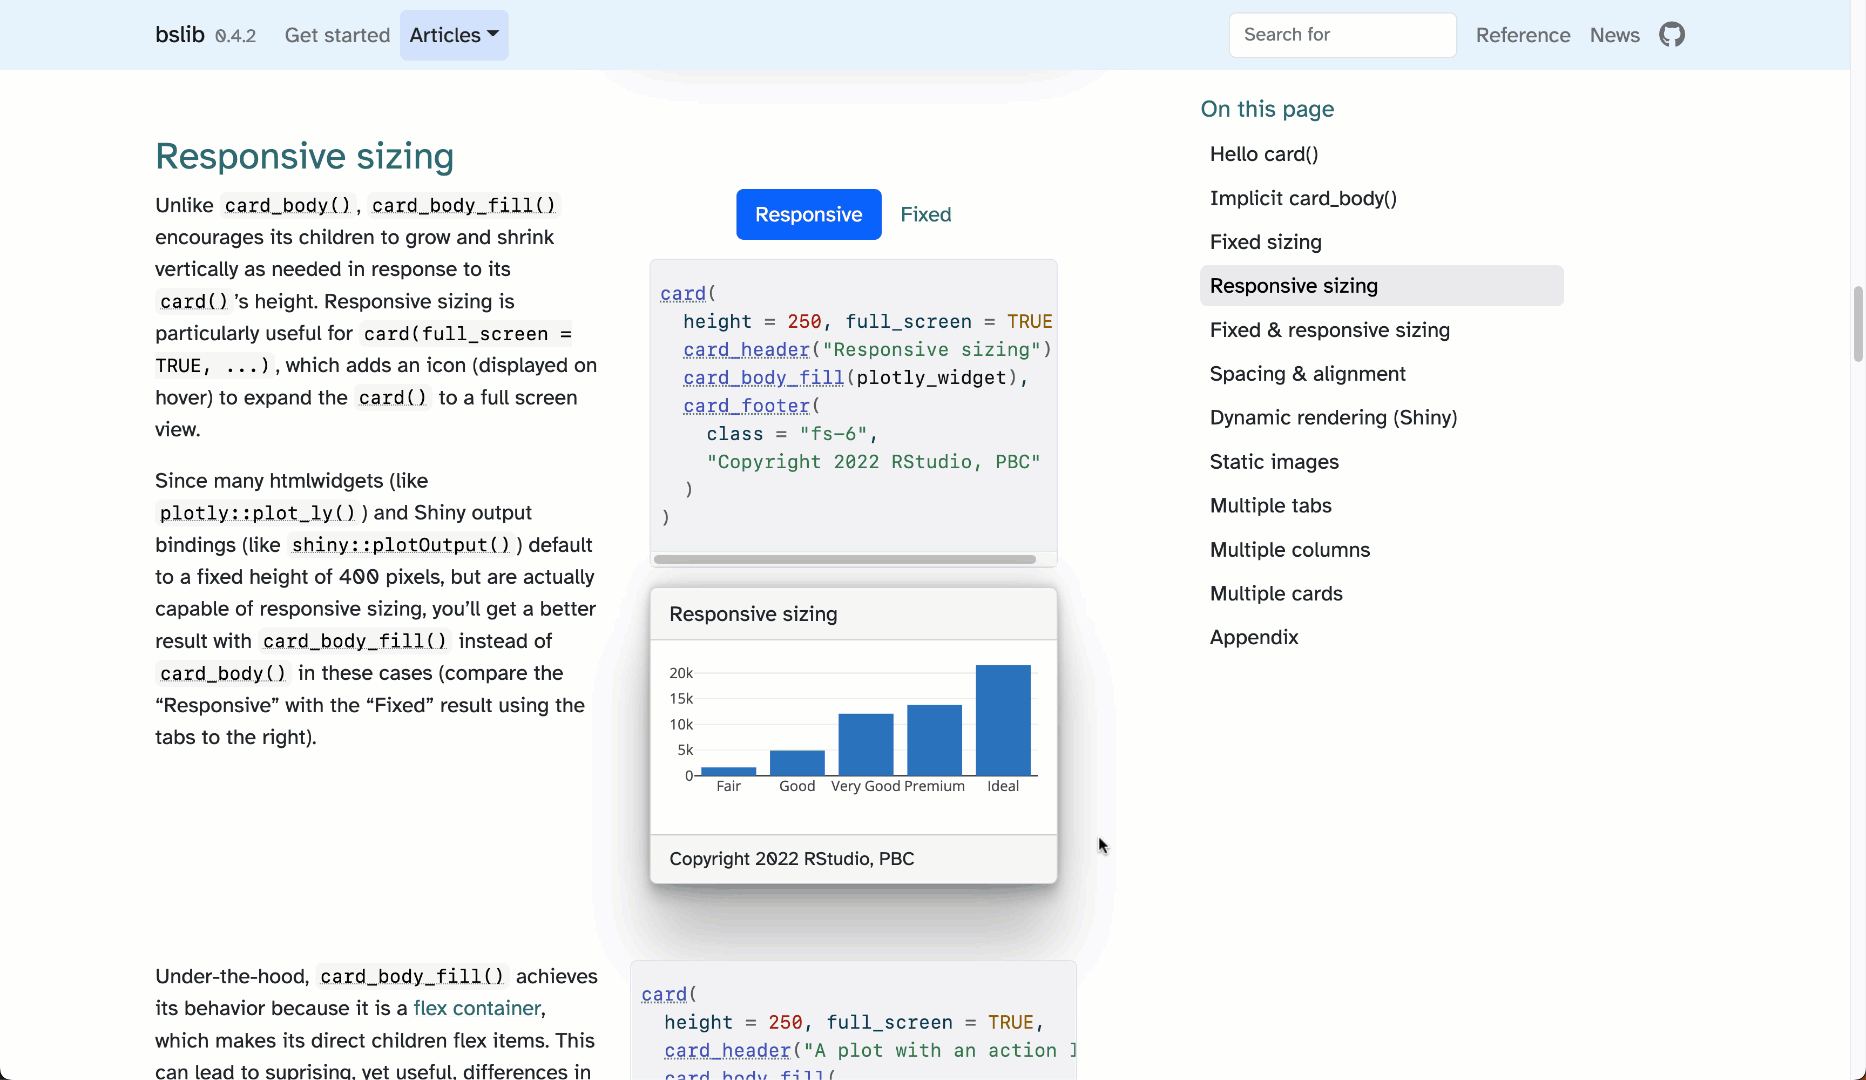
Task: Follow the flex container link
Action: [477, 1008]
